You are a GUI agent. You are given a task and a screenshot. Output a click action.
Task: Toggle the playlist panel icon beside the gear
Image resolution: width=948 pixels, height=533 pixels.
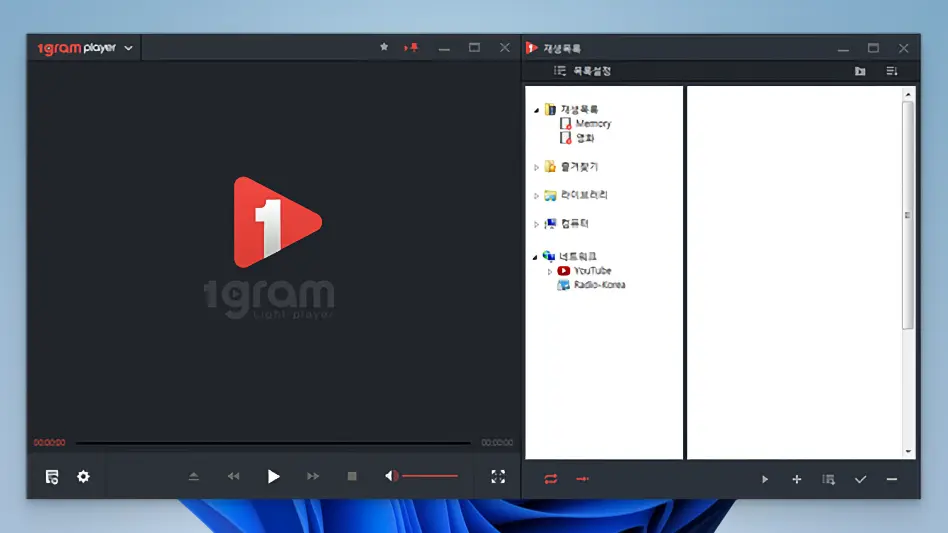52,477
